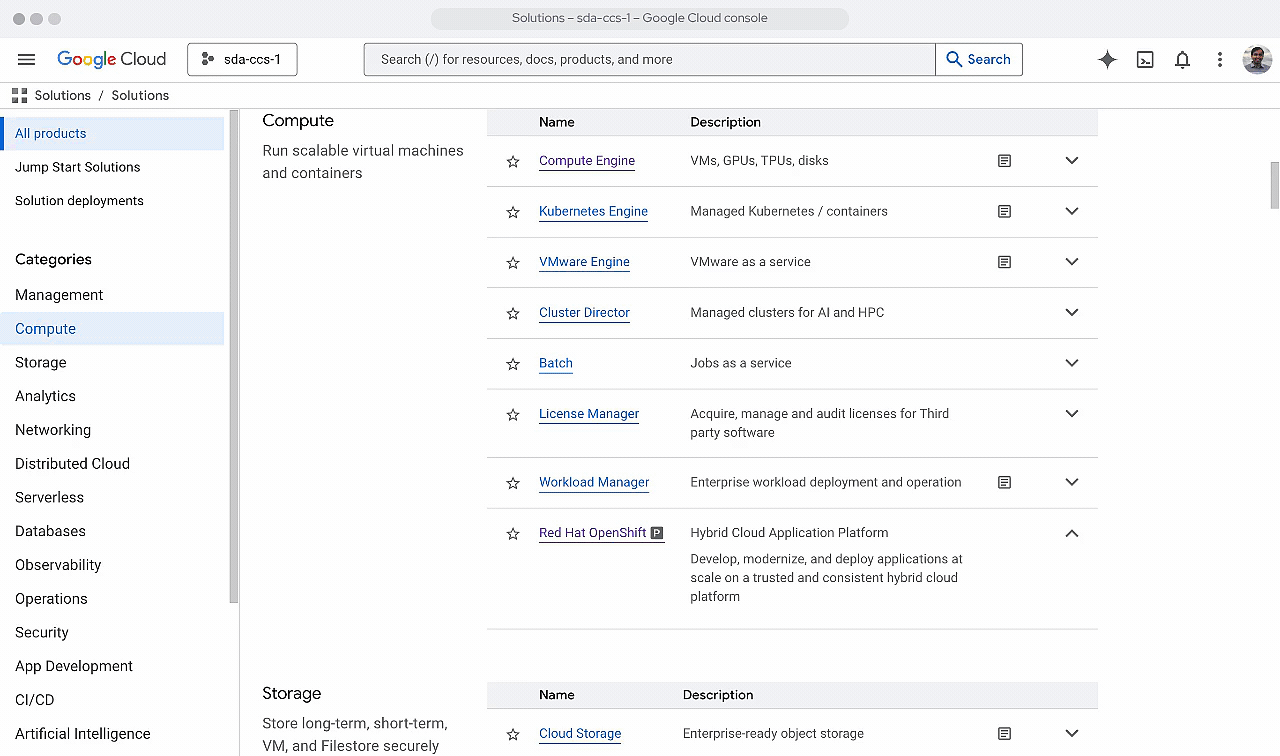
Task: Open documentation icon for Kubernetes Engine
Action: [1004, 211]
